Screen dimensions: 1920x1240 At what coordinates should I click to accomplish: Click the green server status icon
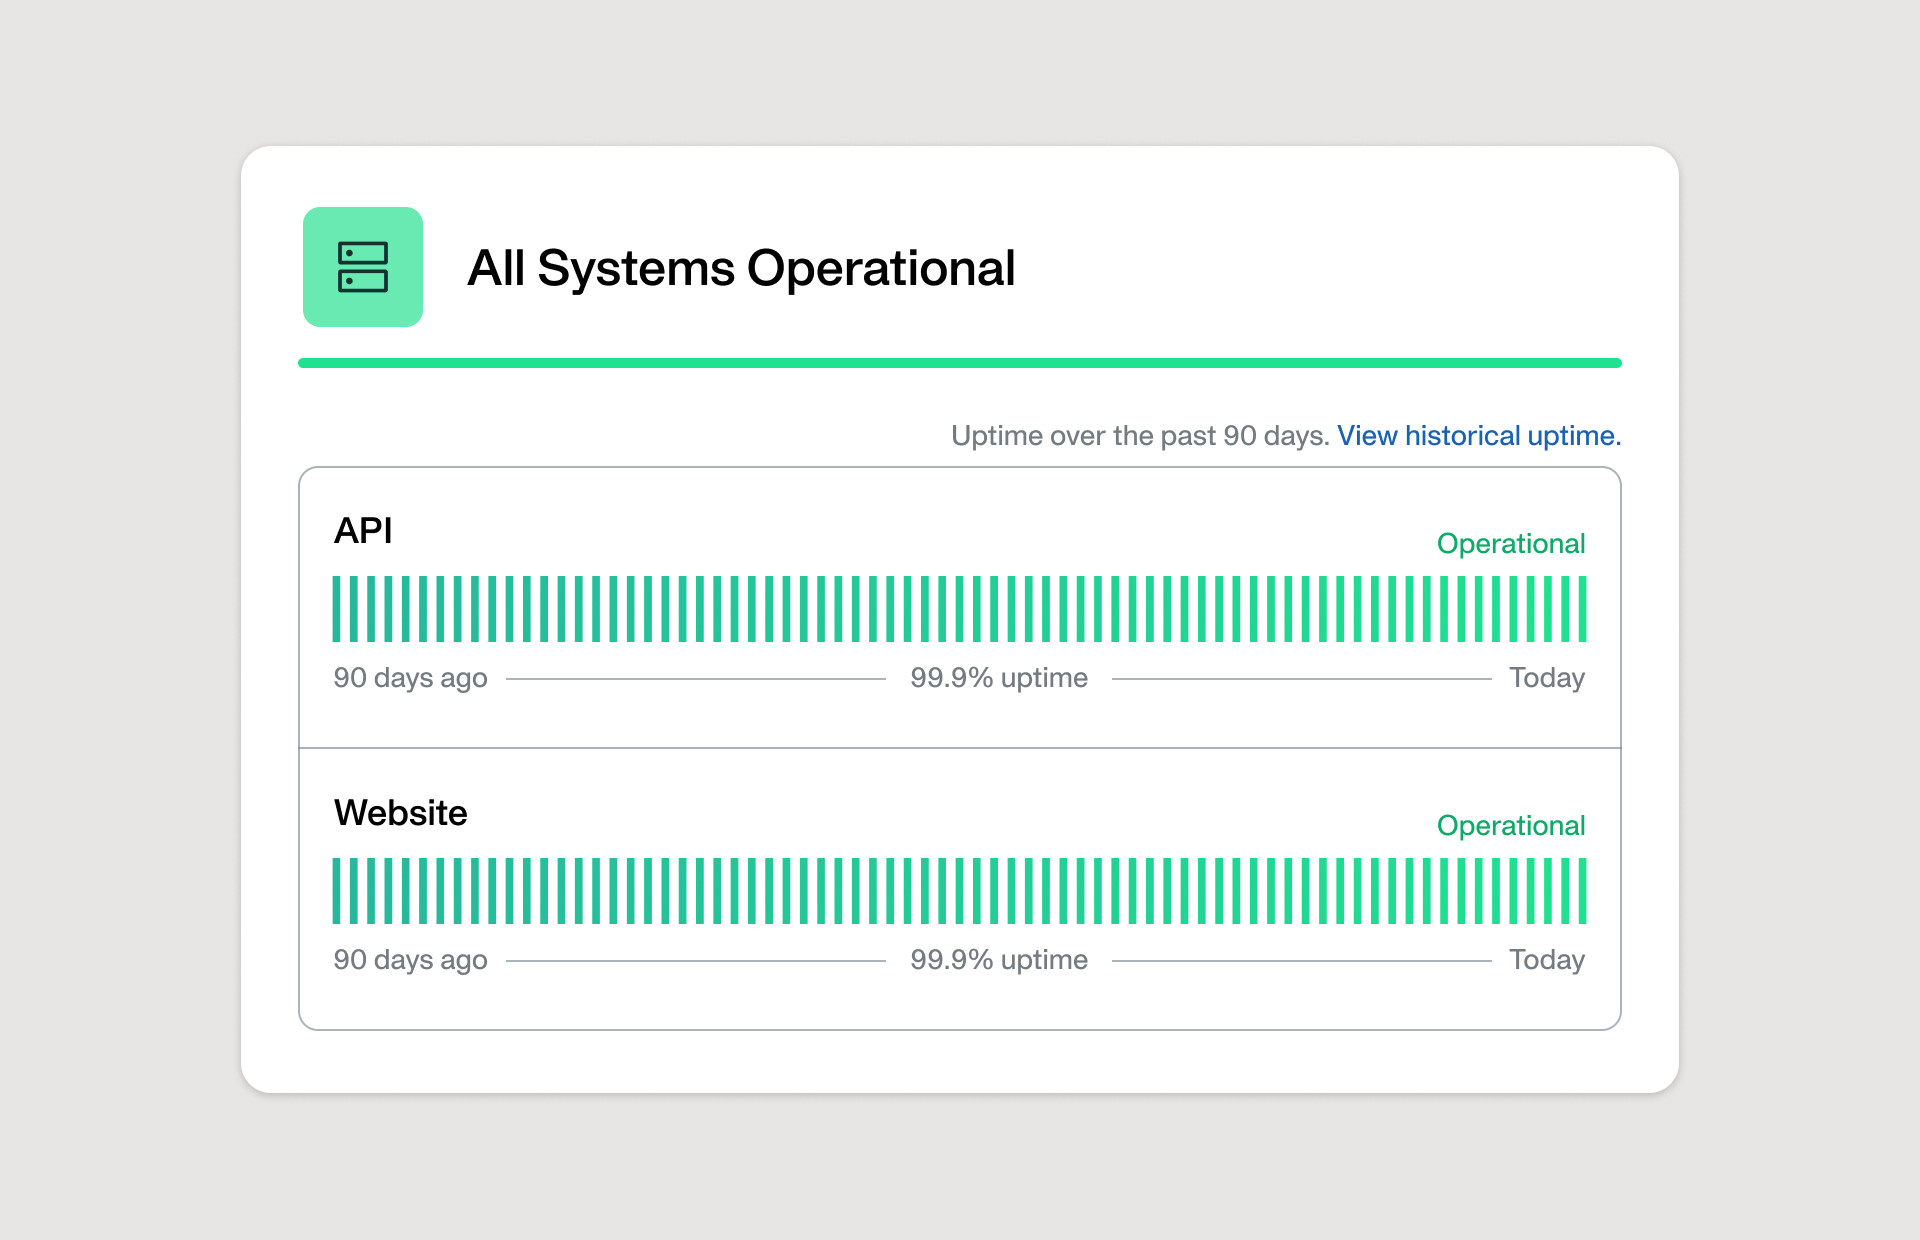tap(363, 267)
